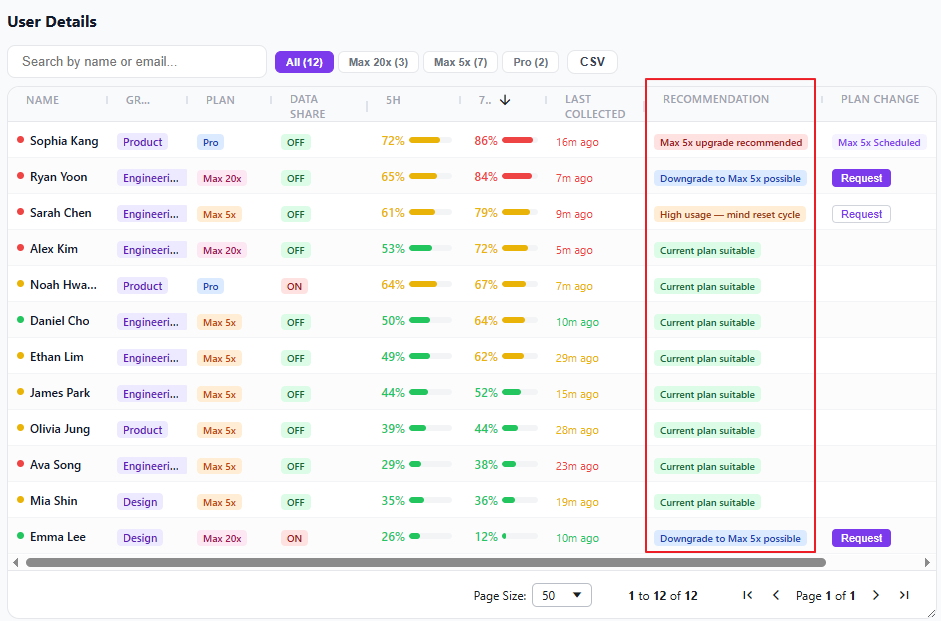Image resolution: width=941 pixels, height=621 pixels.
Task: Click the scrollbar left arrow
Action: [15, 562]
